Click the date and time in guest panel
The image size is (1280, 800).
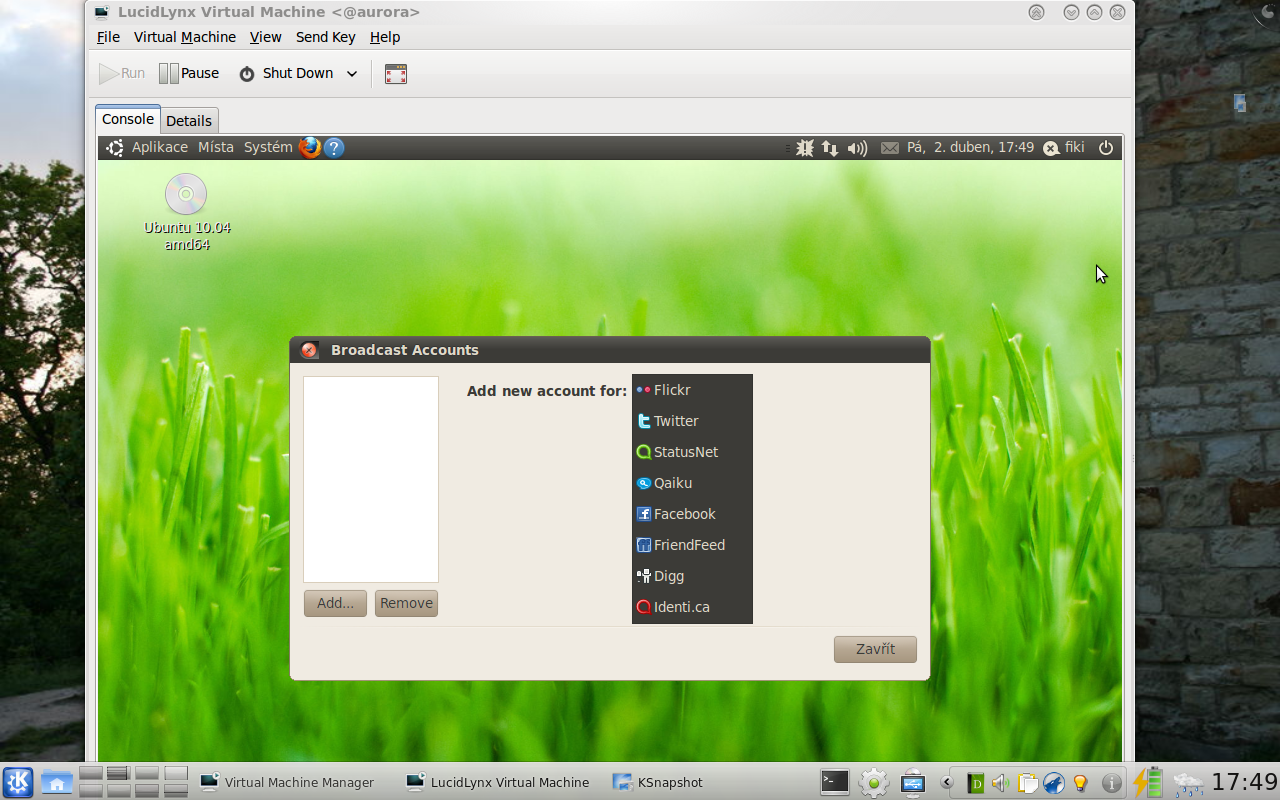click(970, 147)
